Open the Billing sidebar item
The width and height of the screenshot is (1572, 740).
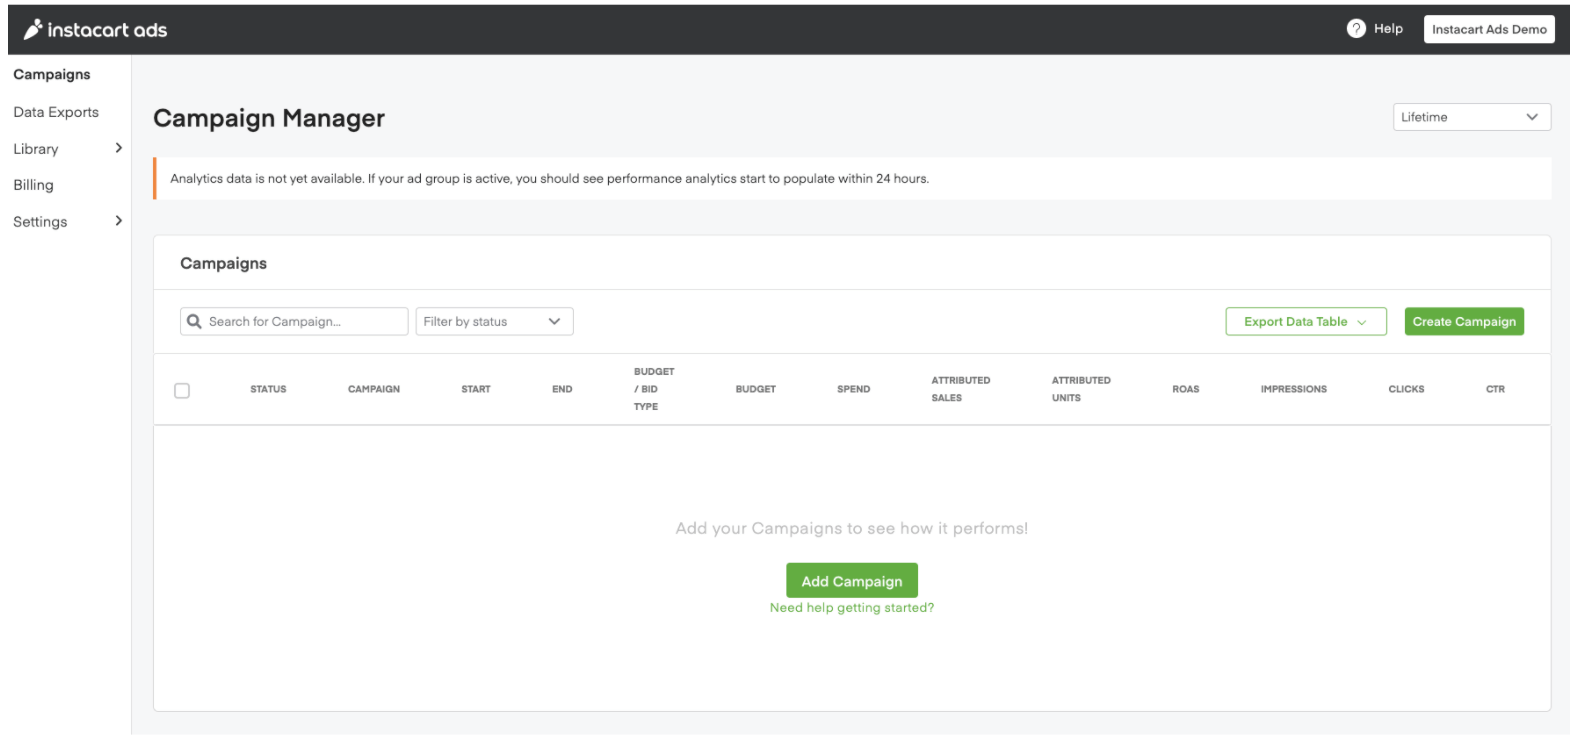tap(33, 185)
